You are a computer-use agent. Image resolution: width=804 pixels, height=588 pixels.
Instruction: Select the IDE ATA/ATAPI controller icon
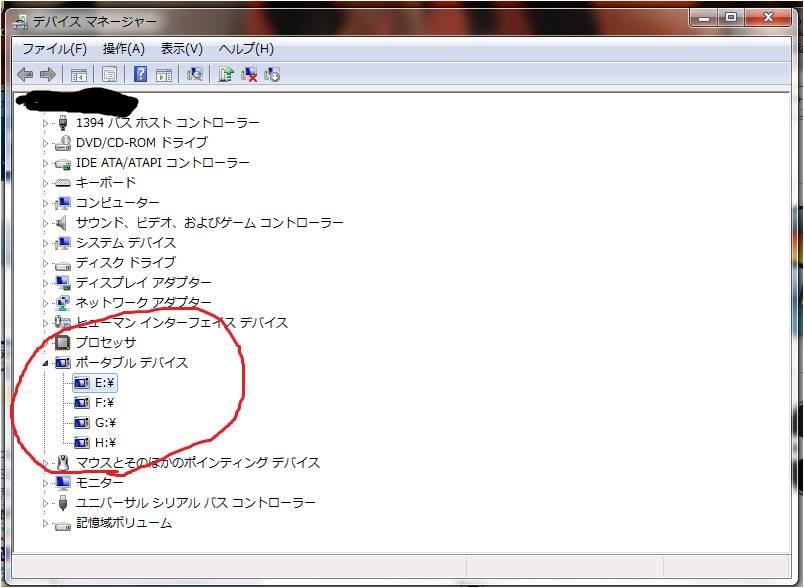click(x=63, y=164)
